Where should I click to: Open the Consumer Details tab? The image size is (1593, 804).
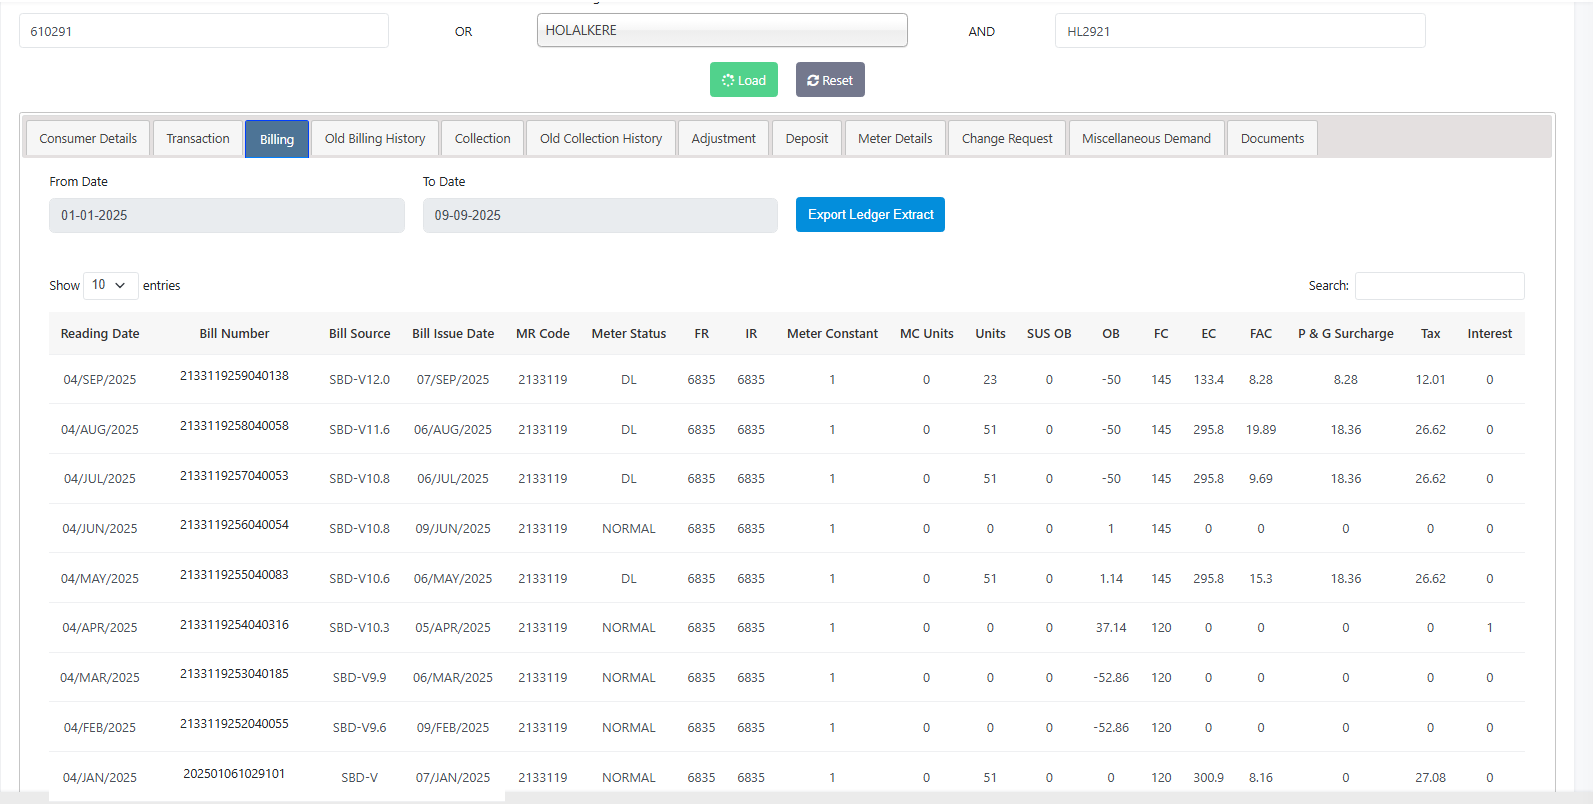click(x=88, y=139)
